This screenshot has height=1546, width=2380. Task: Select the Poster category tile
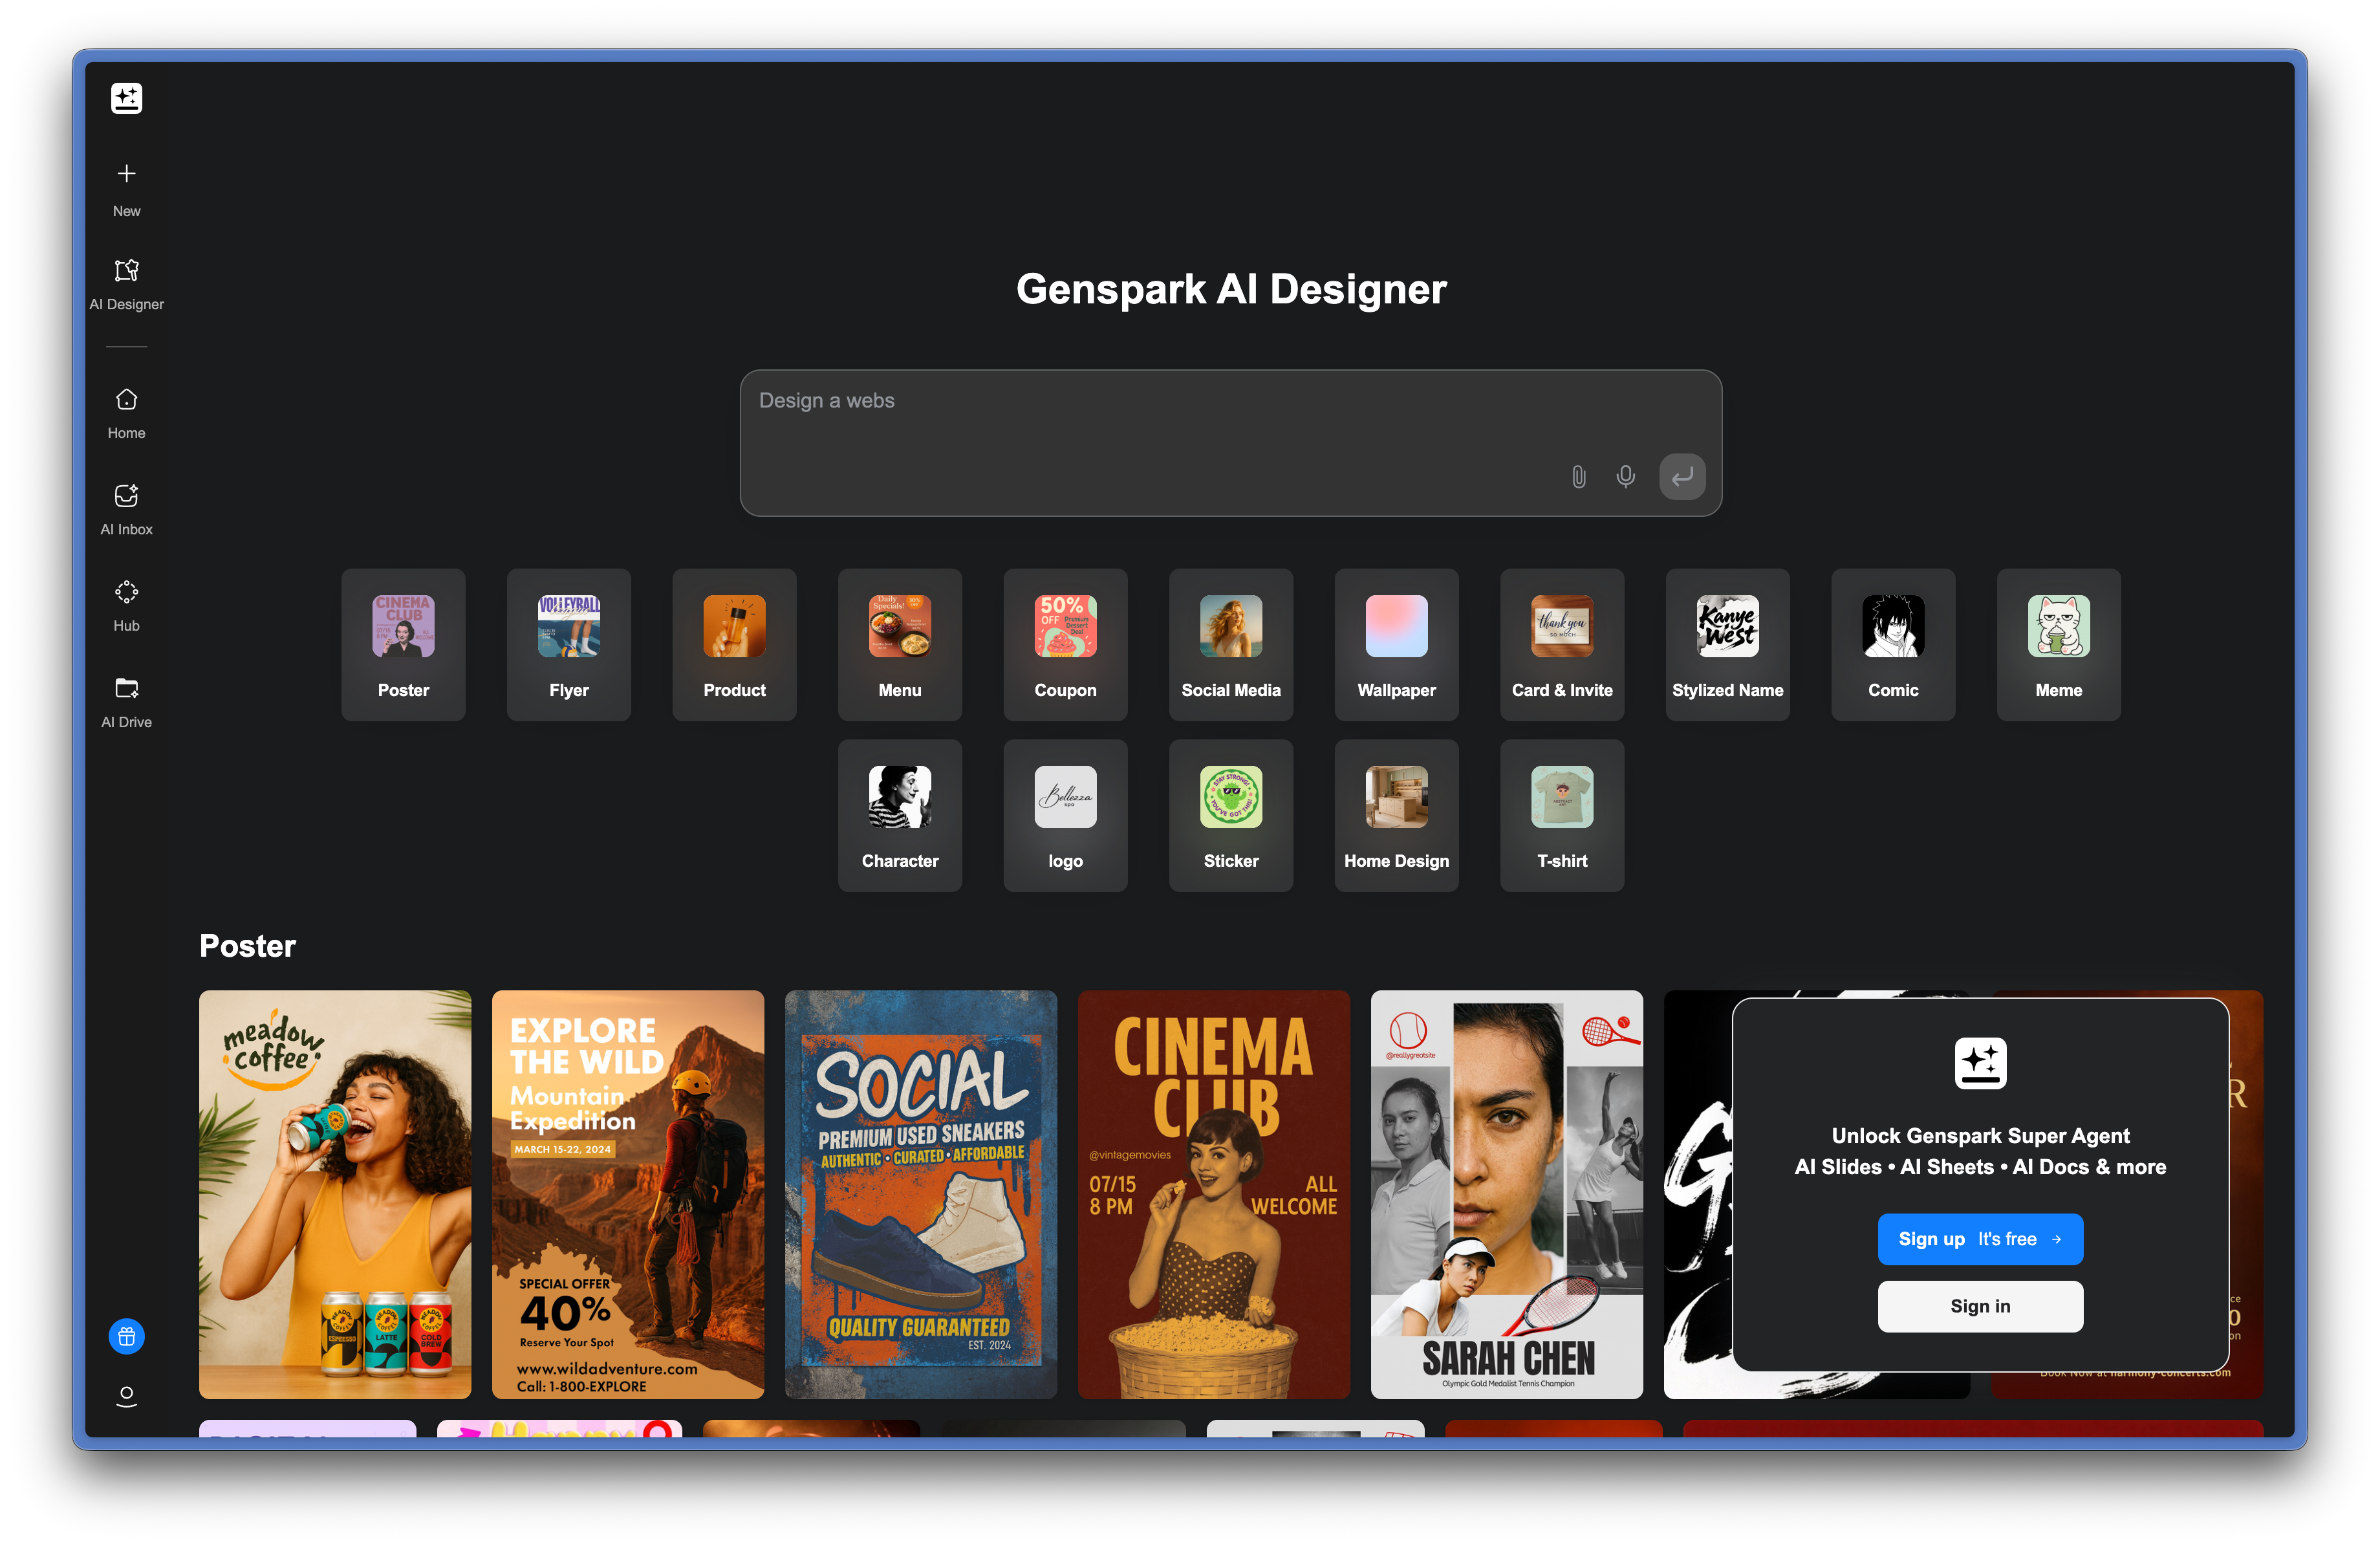403,644
